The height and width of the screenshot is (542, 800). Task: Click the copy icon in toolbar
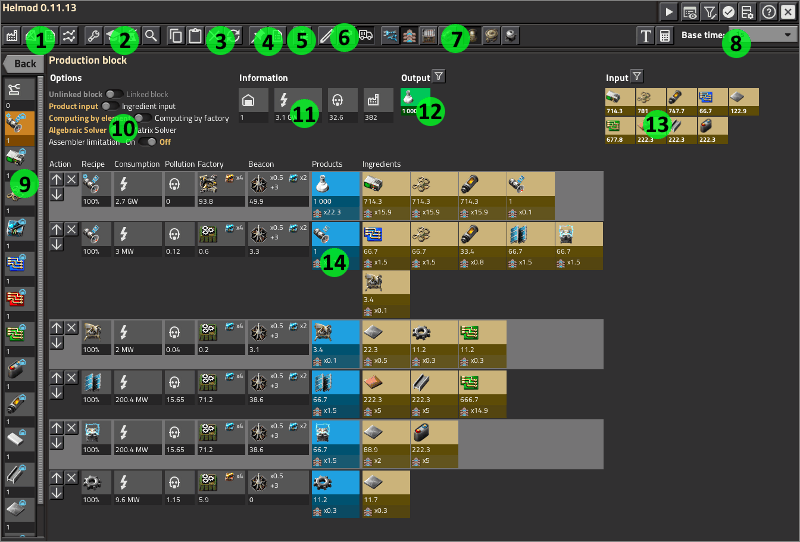pos(176,35)
